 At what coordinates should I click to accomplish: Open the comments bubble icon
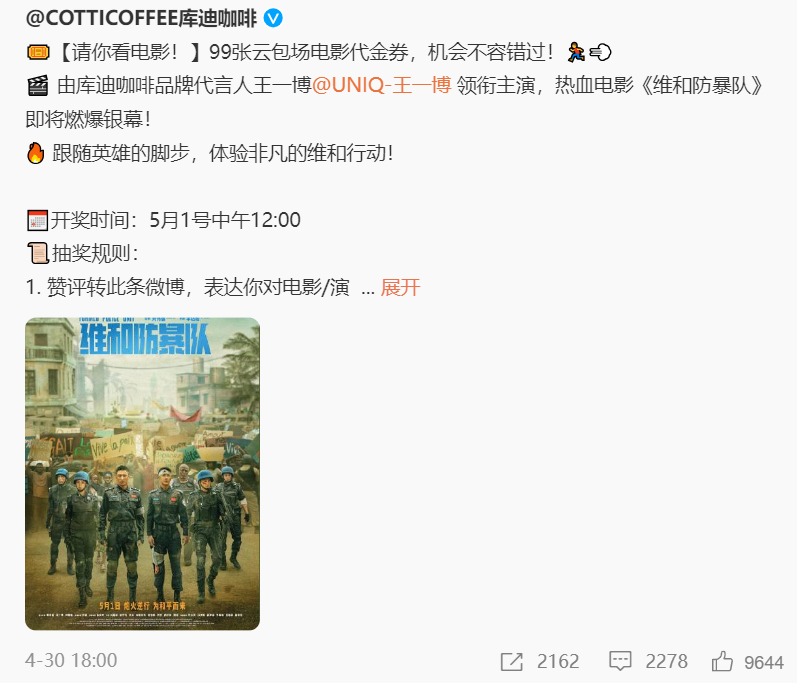(620, 661)
